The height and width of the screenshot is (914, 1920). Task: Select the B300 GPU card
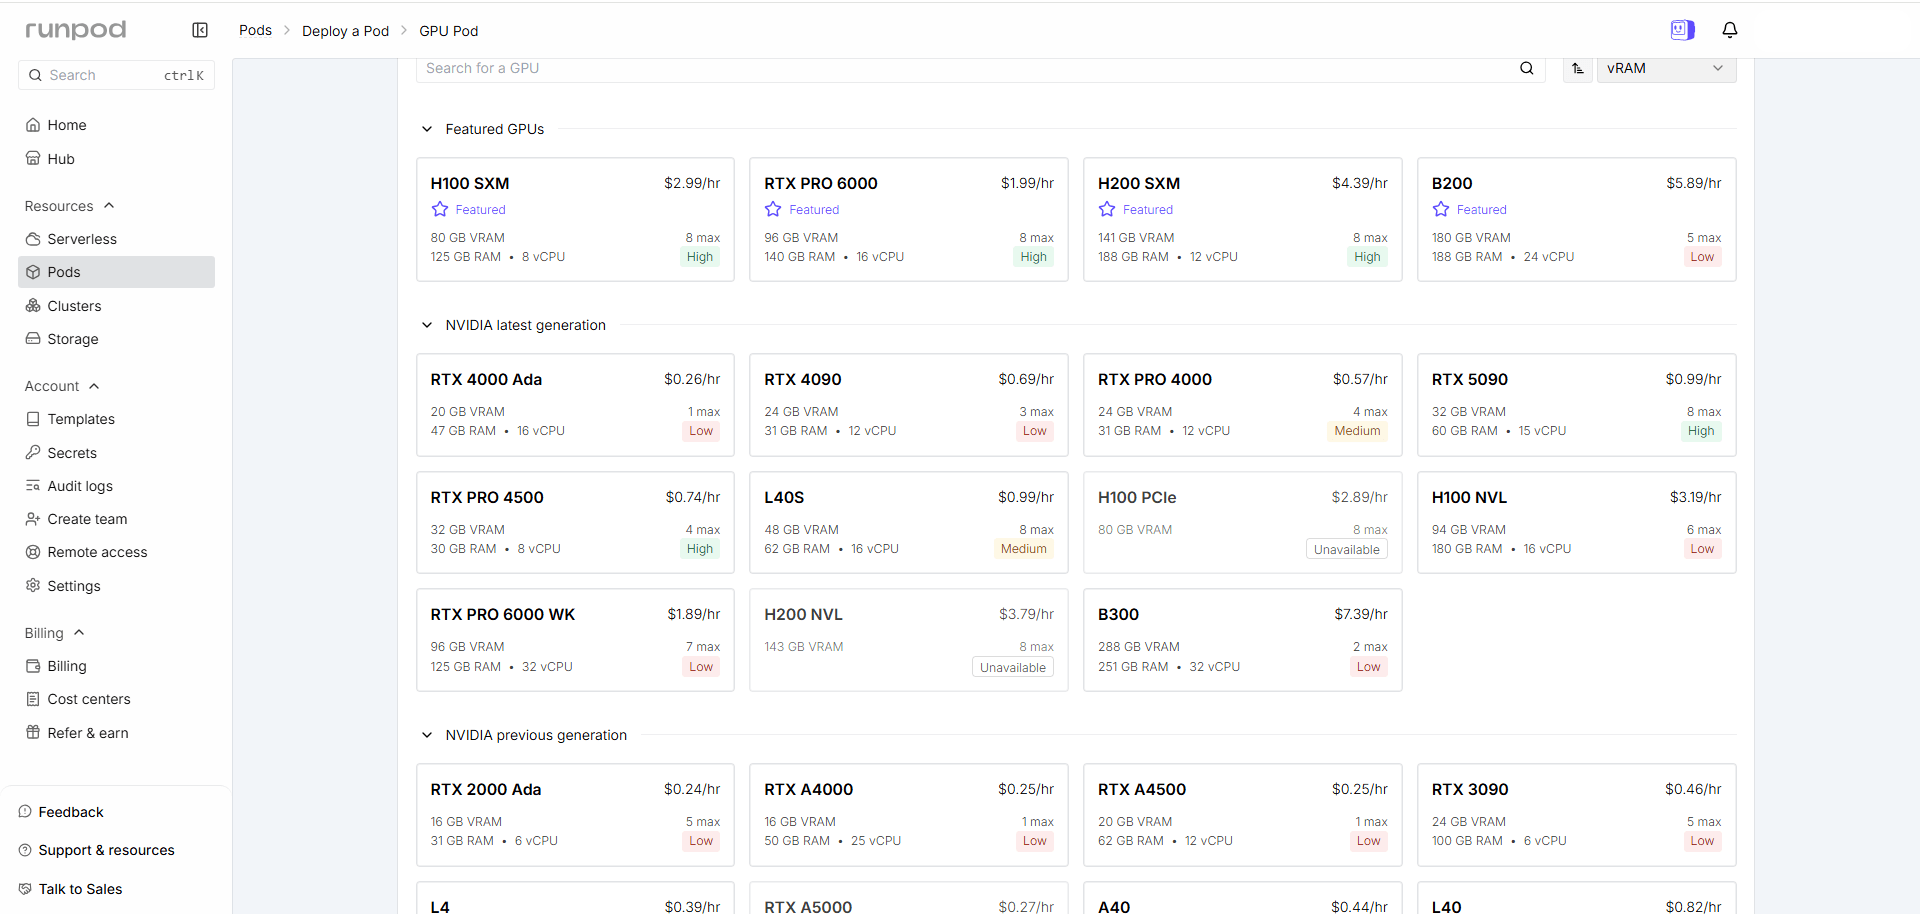click(x=1243, y=640)
